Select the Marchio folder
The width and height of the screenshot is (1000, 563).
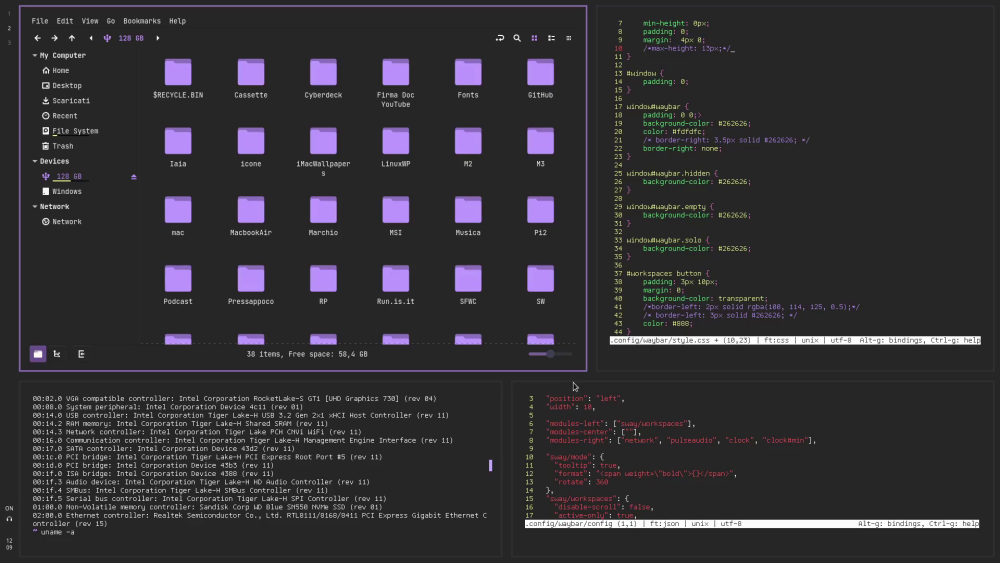point(323,217)
